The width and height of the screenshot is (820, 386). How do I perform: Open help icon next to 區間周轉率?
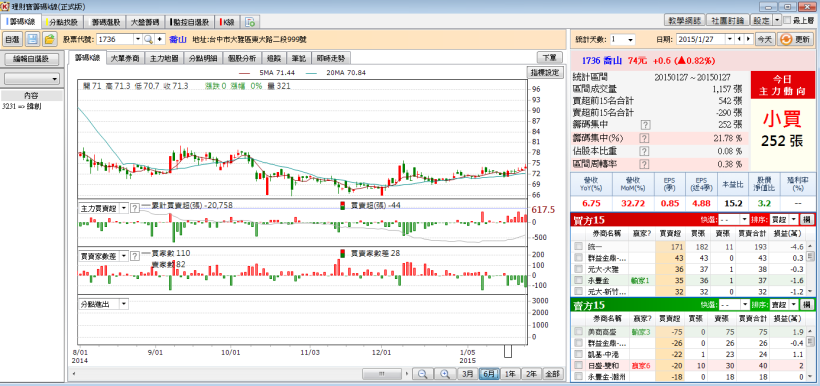[x=645, y=164]
